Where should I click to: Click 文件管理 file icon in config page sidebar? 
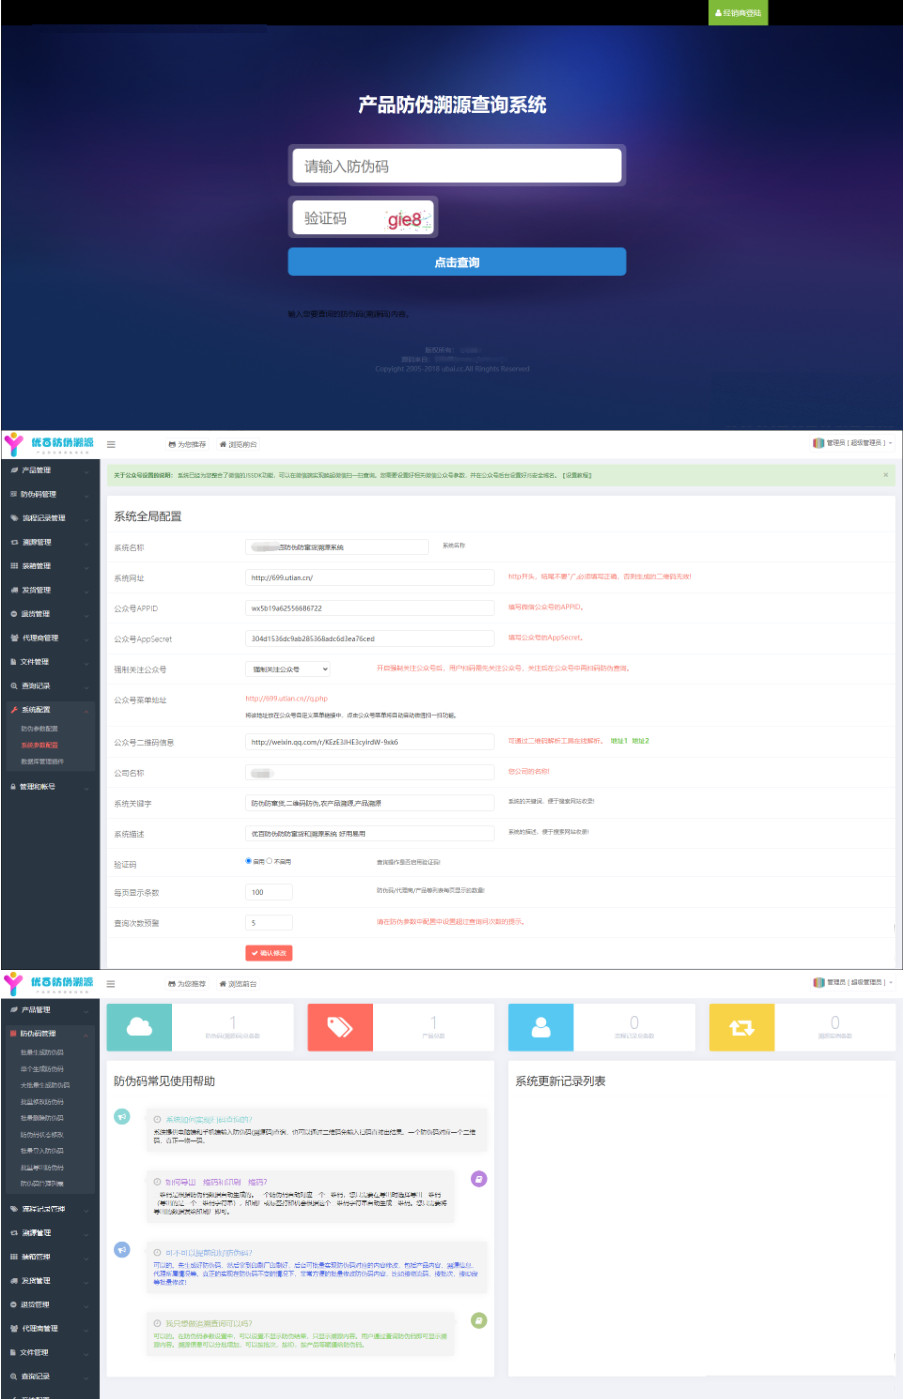[x=14, y=662]
